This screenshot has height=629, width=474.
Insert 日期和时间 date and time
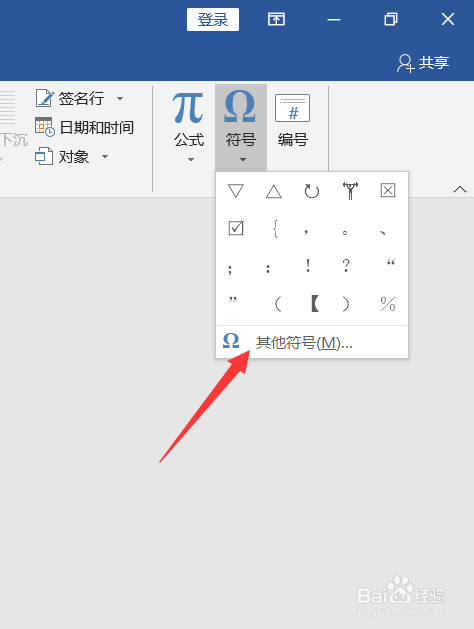pyautogui.click(x=85, y=128)
